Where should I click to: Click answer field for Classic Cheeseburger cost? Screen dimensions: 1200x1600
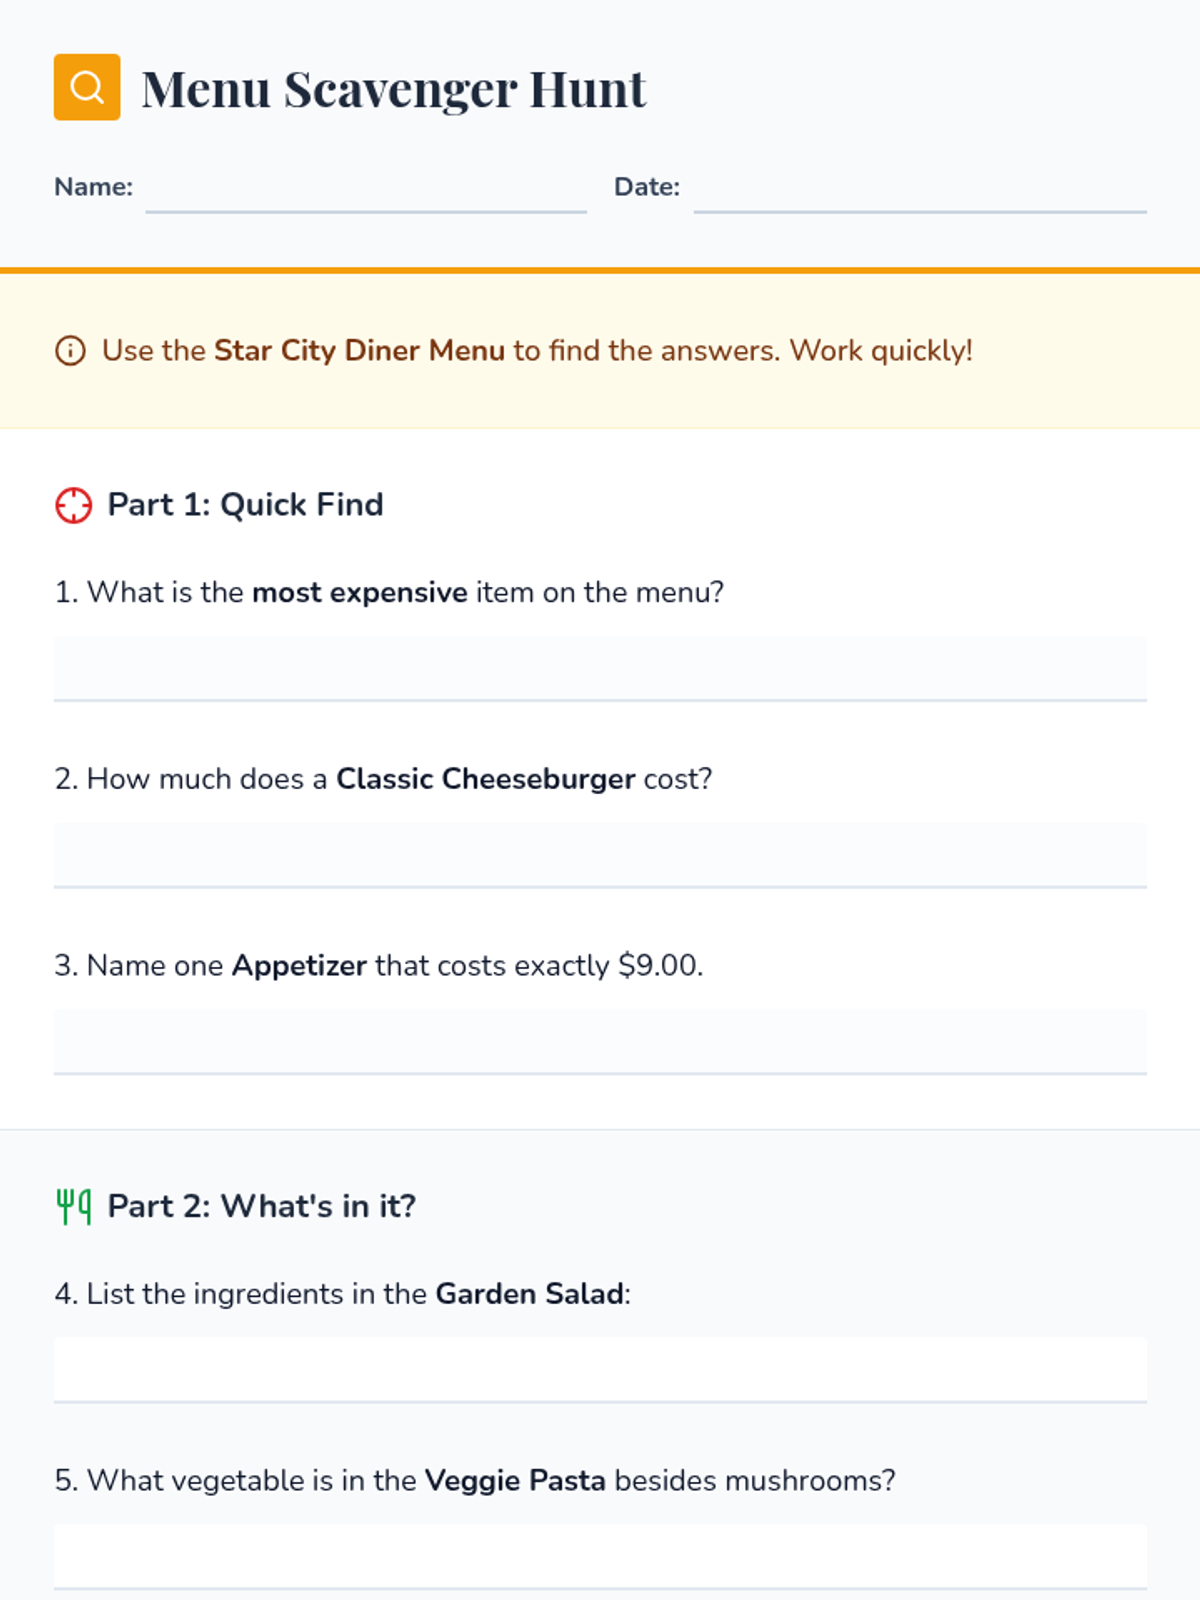[x=600, y=854]
